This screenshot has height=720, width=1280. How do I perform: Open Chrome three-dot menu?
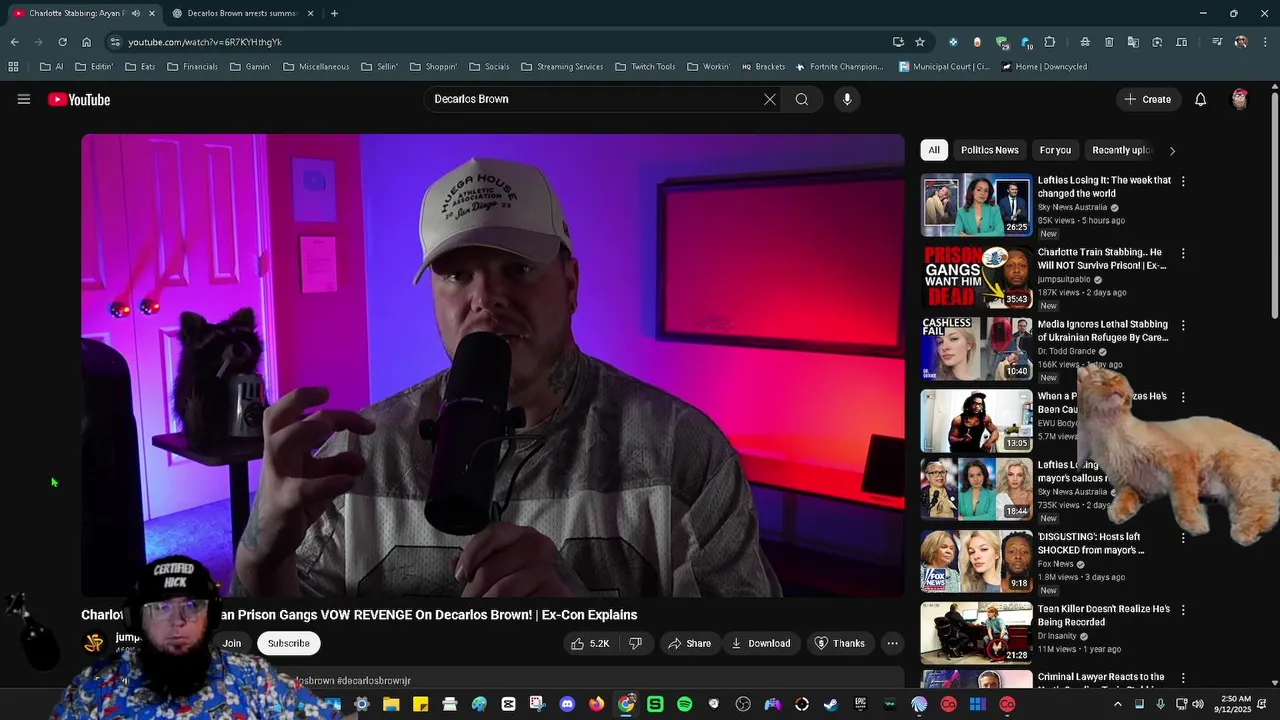coord(1265,42)
